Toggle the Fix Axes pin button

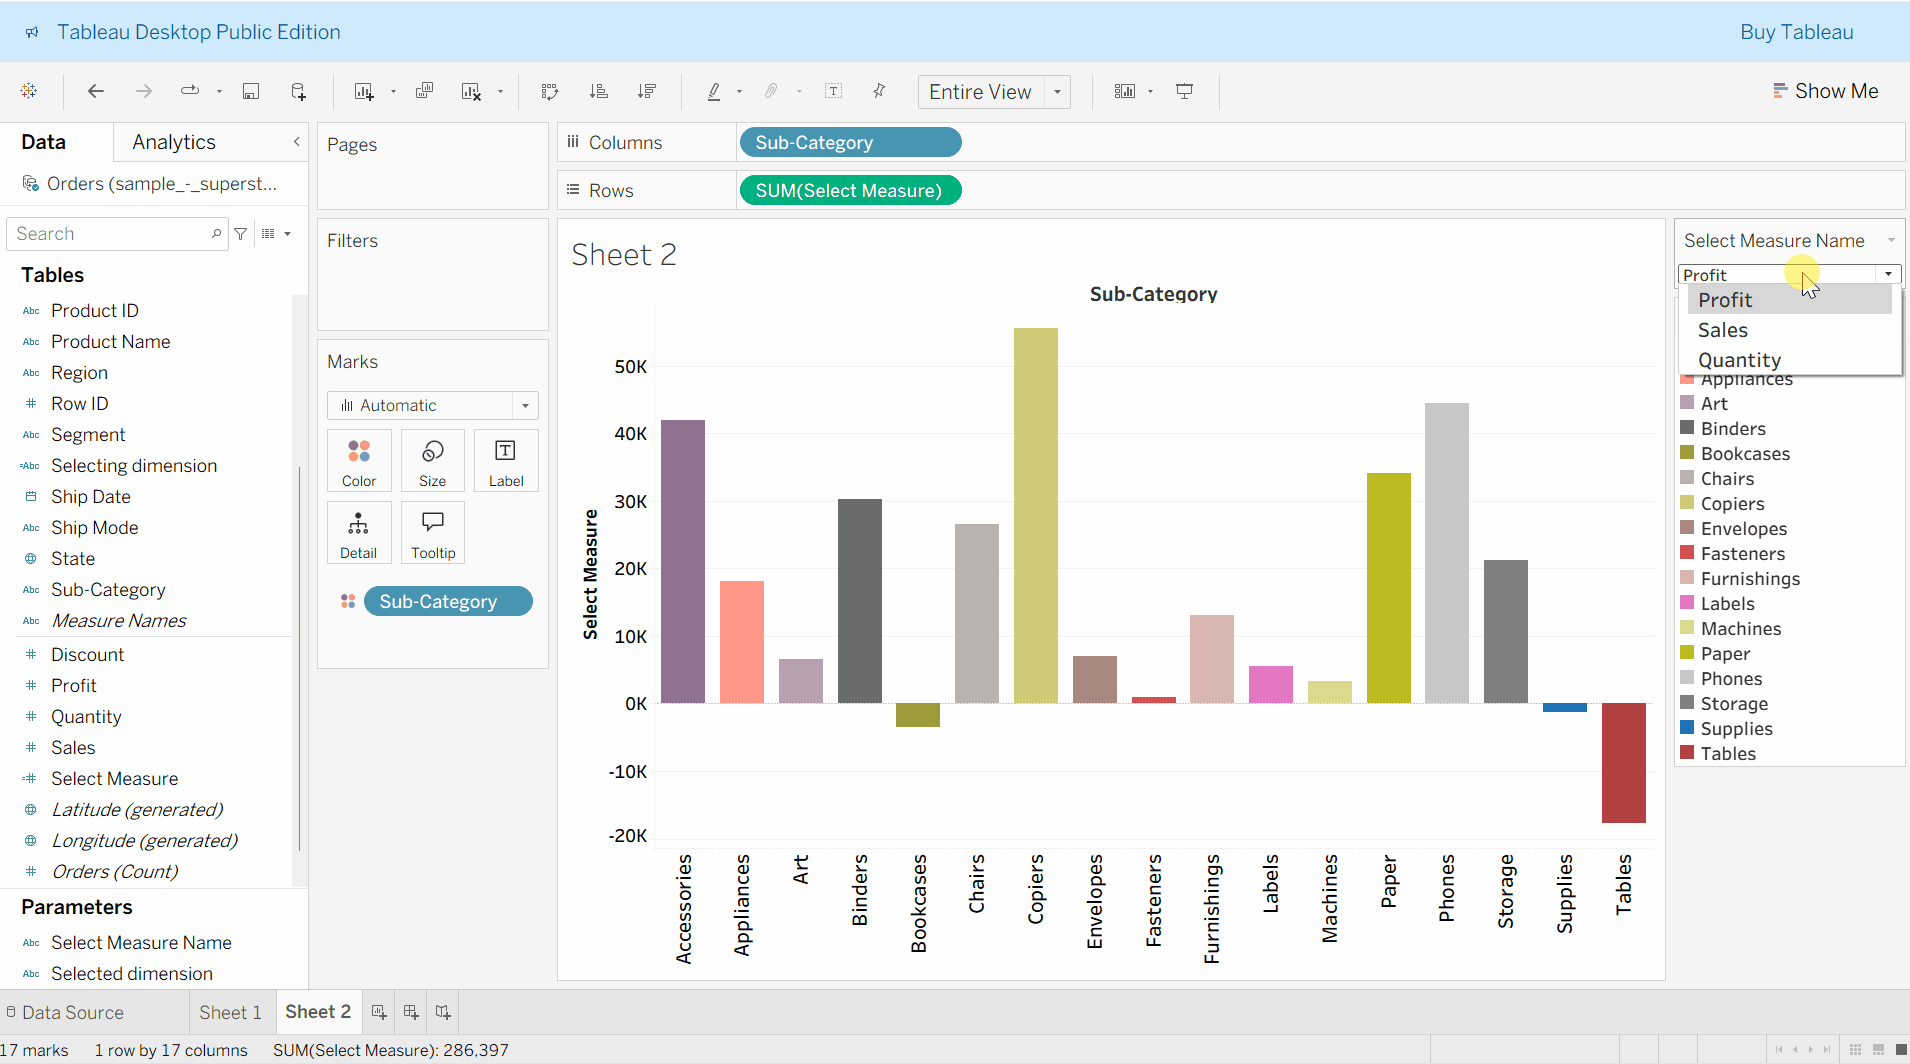point(879,91)
